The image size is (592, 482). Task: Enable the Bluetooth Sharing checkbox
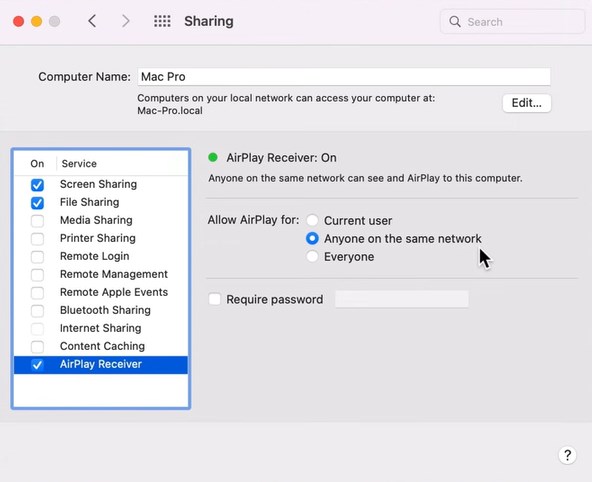tap(37, 311)
